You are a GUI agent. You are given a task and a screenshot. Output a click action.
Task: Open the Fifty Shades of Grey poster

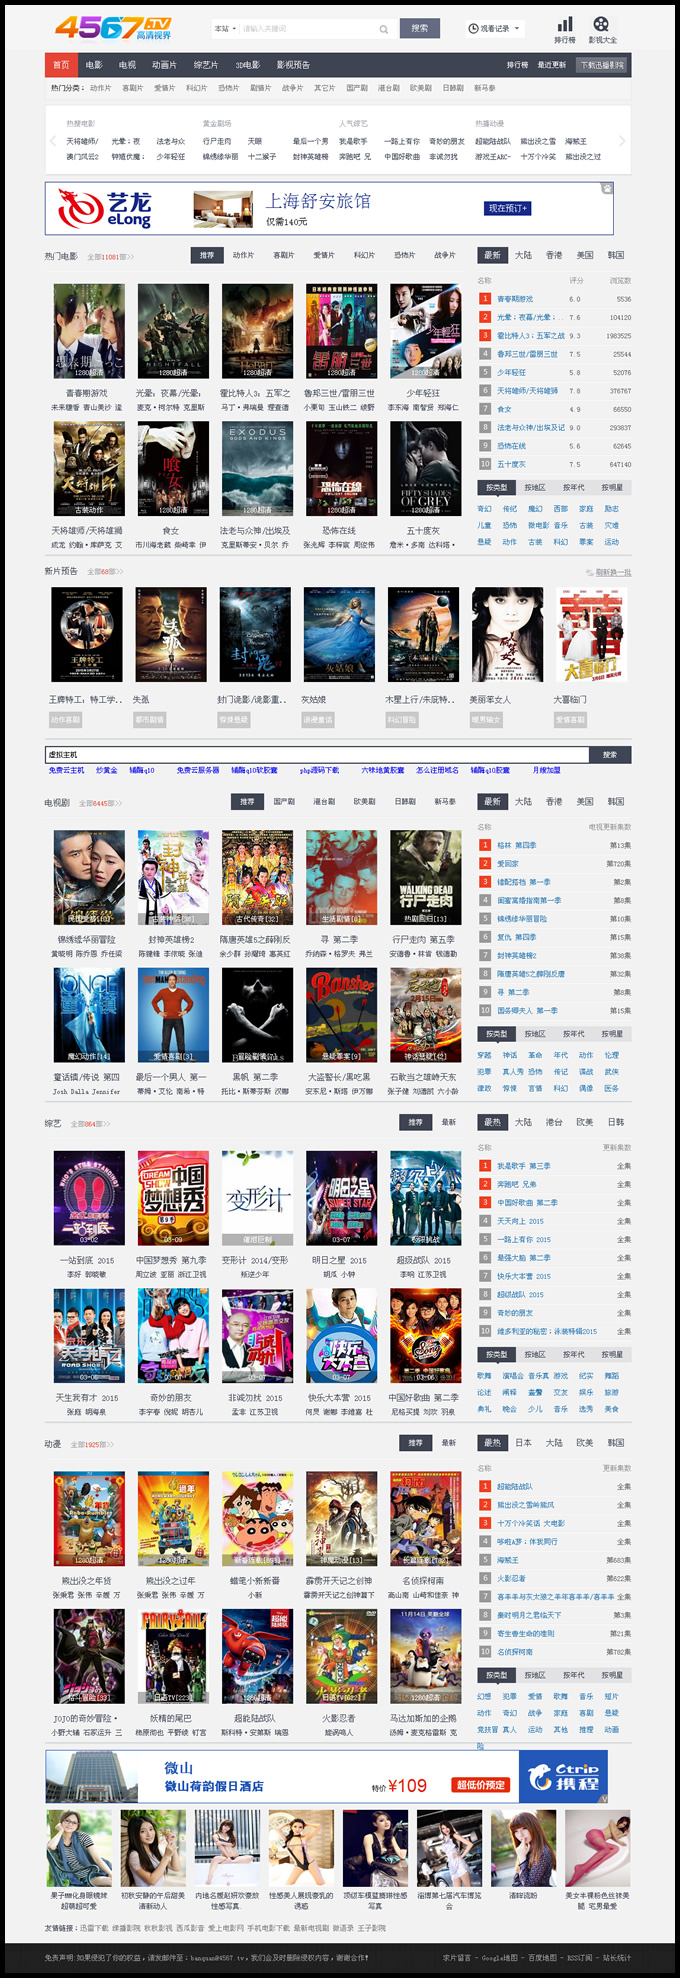[425, 468]
